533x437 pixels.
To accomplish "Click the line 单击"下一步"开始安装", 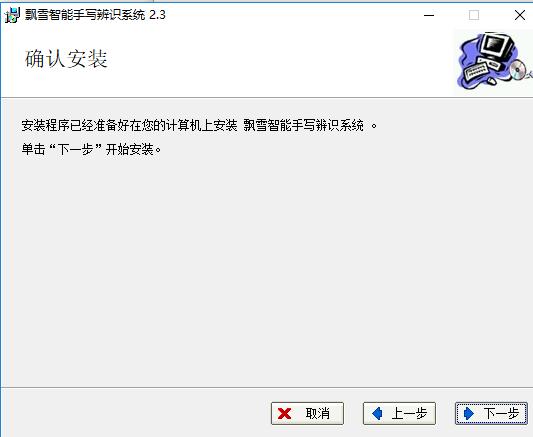I will pyautogui.click(x=91, y=149).
